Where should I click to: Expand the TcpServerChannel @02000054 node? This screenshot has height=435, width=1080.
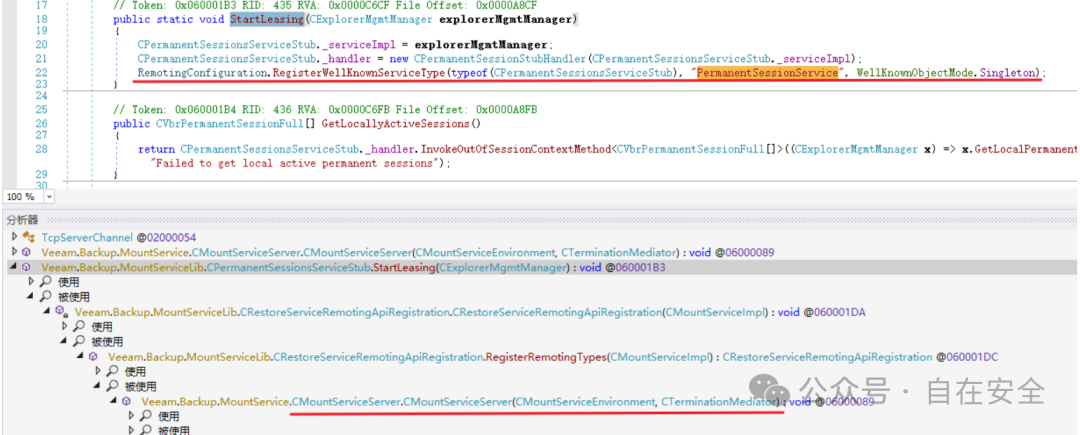14,237
